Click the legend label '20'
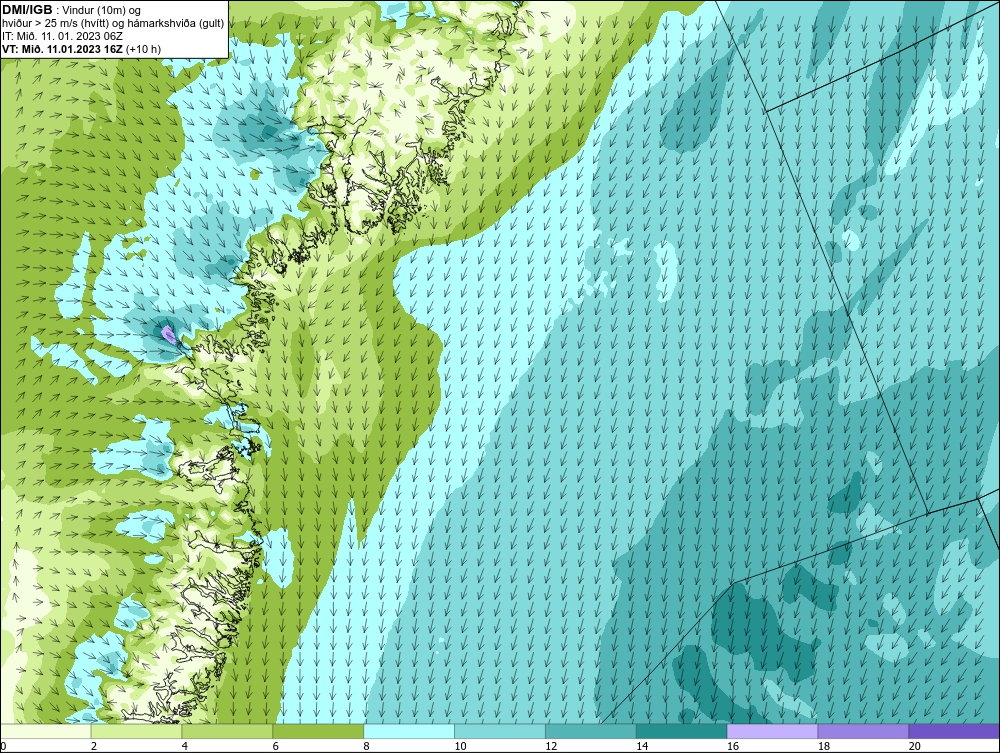This screenshot has width=1000, height=753. (915, 746)
